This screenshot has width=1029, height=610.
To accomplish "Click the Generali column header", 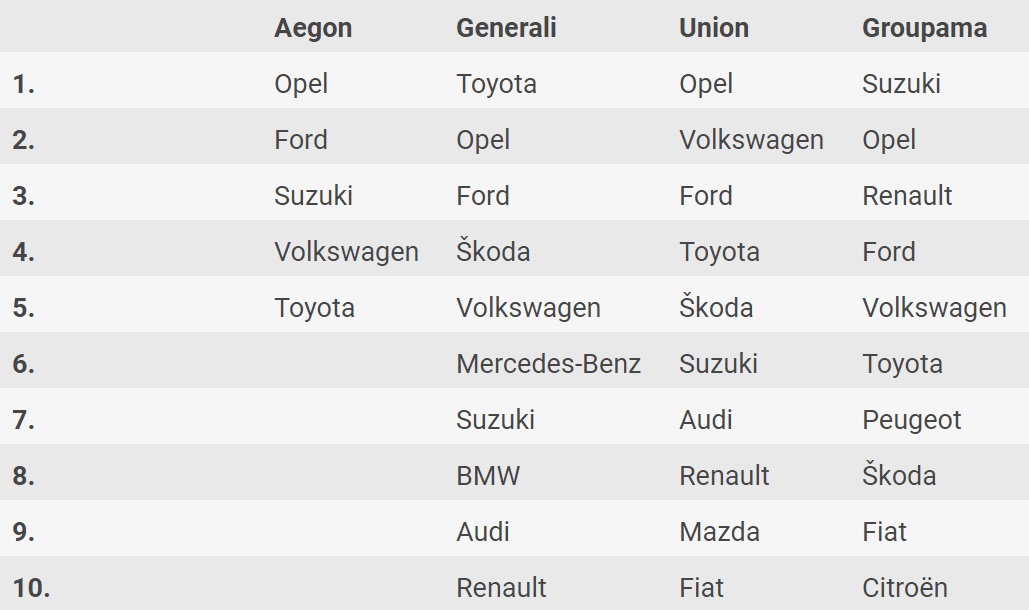I will click(506, 28).
